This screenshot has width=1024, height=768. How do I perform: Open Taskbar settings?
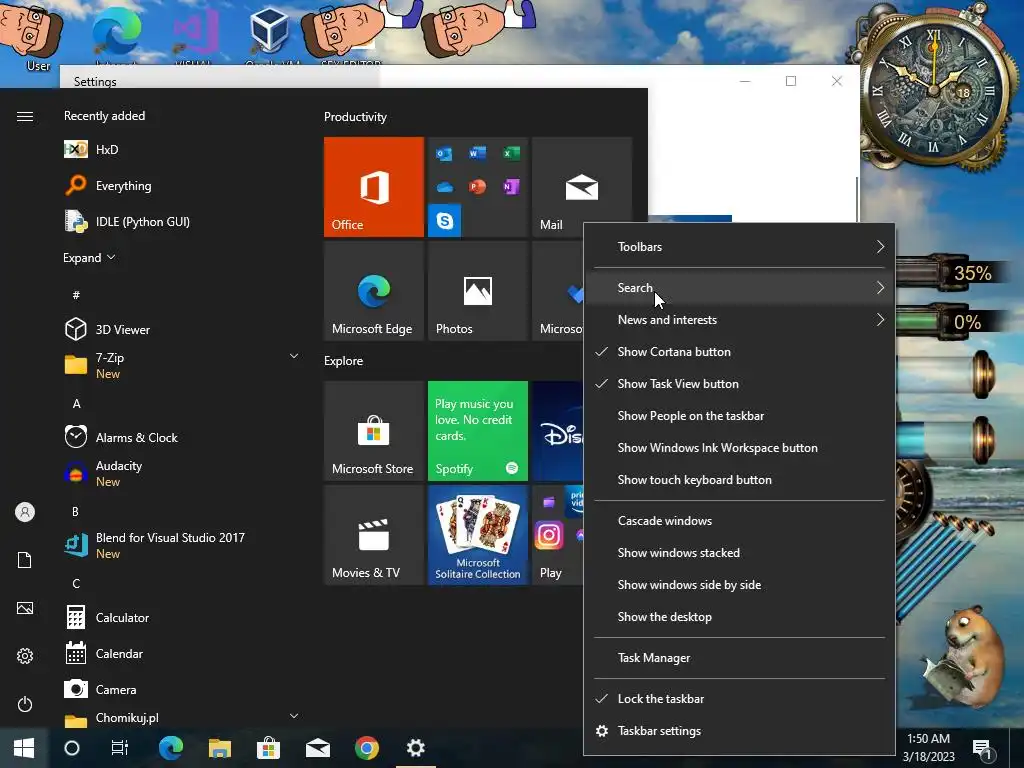[x=739, y=731]
